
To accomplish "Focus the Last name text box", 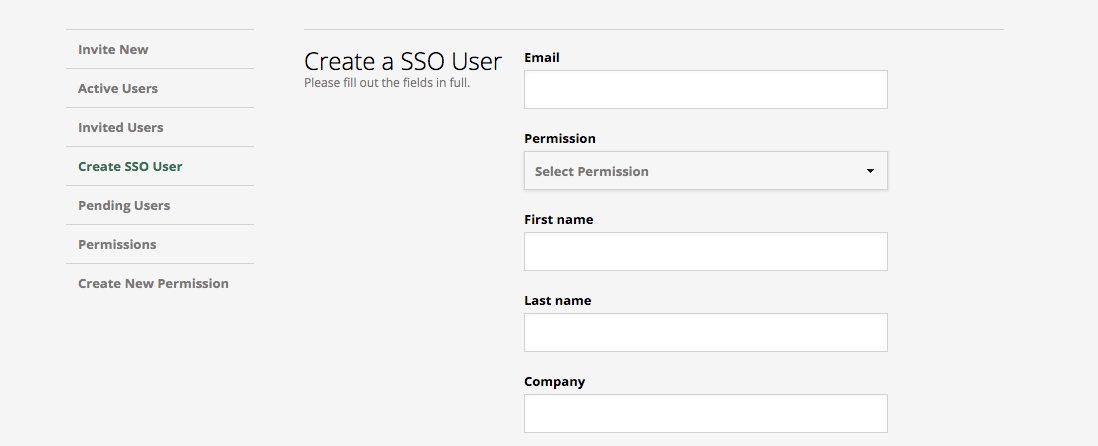I will (705, 333).
